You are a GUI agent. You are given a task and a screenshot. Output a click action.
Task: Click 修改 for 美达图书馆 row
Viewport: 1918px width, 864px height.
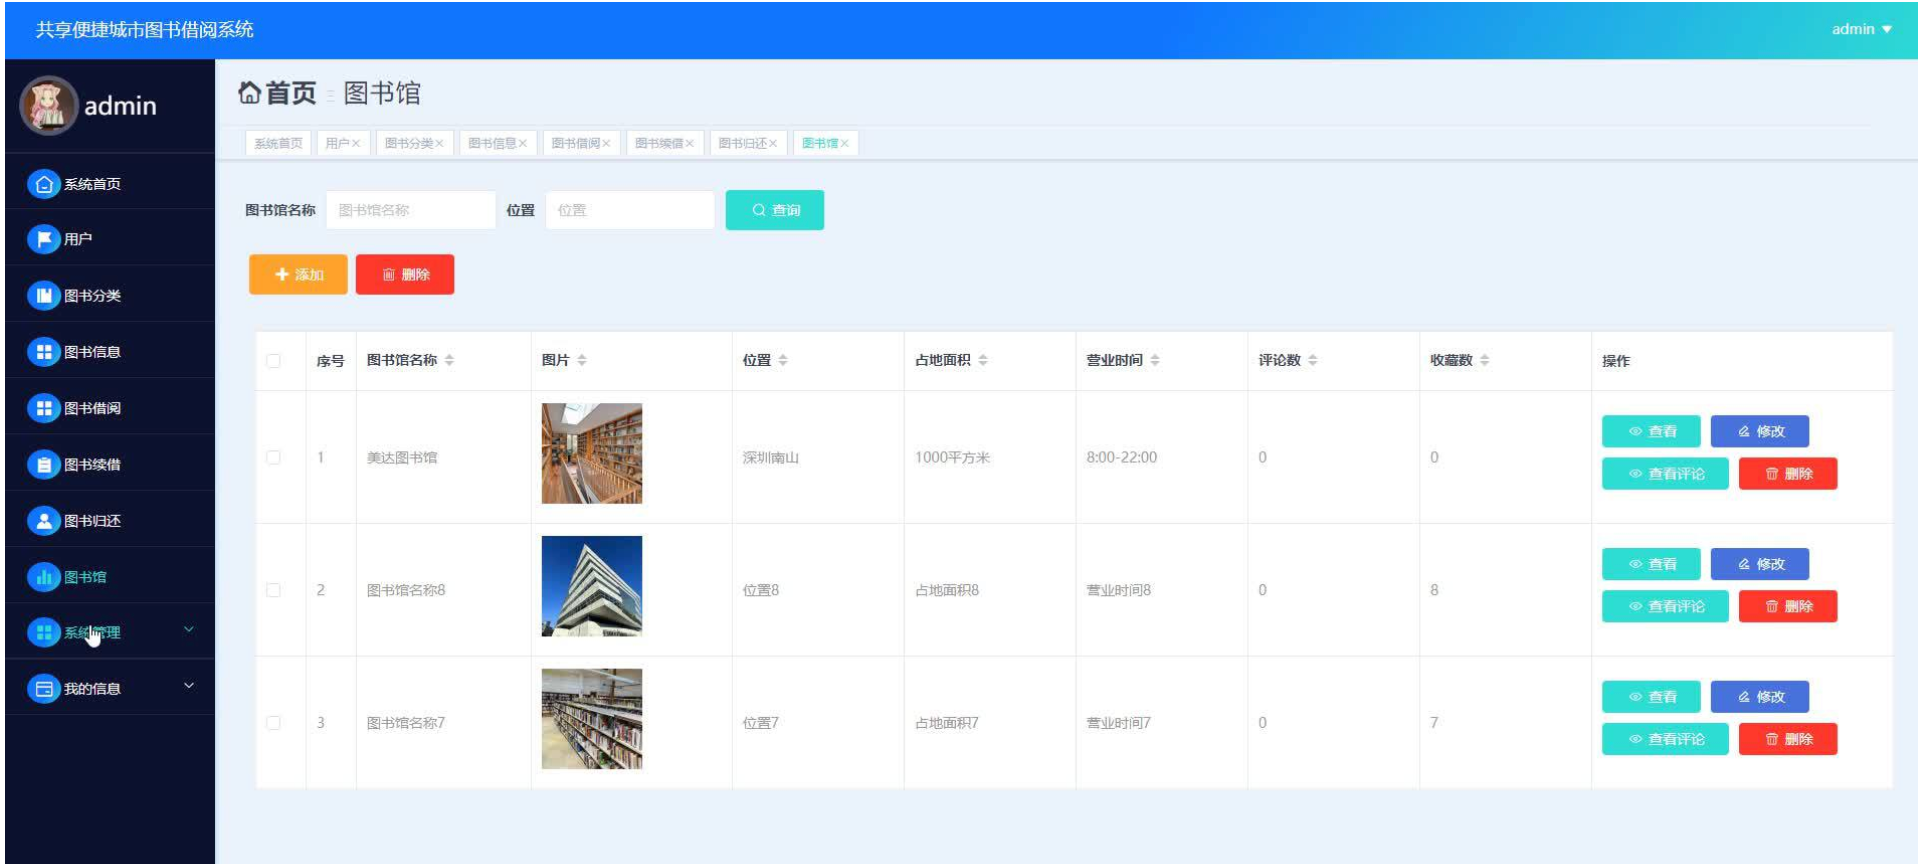coord(1760,431)
